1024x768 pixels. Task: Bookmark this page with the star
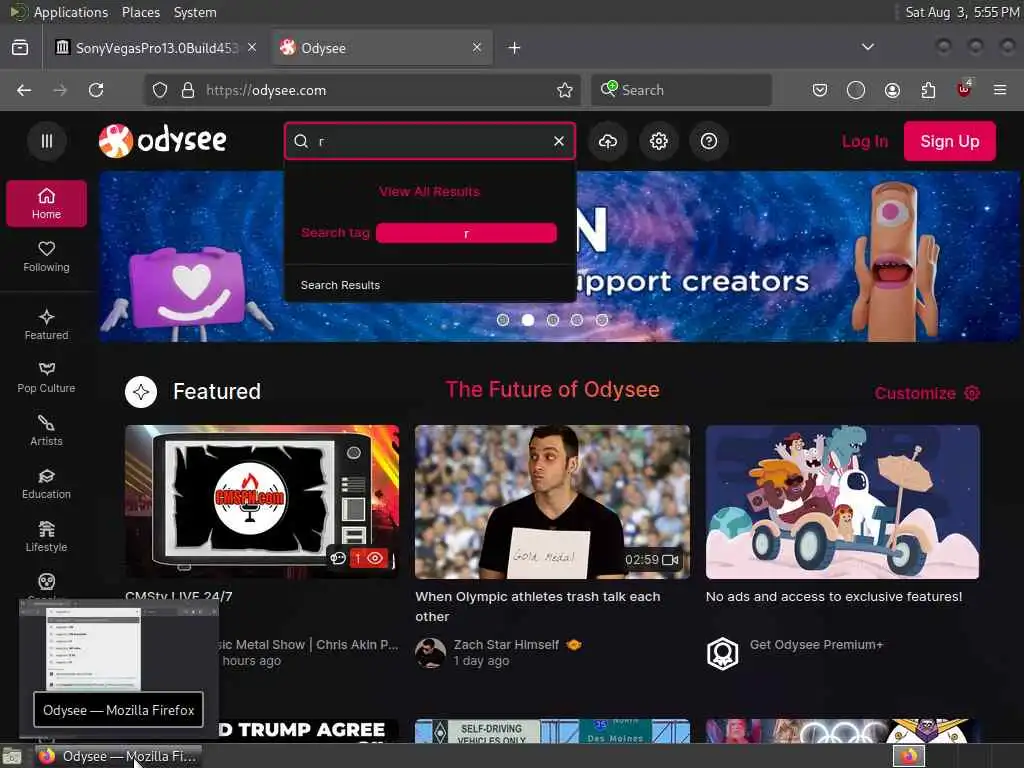(x=565, y=90)
